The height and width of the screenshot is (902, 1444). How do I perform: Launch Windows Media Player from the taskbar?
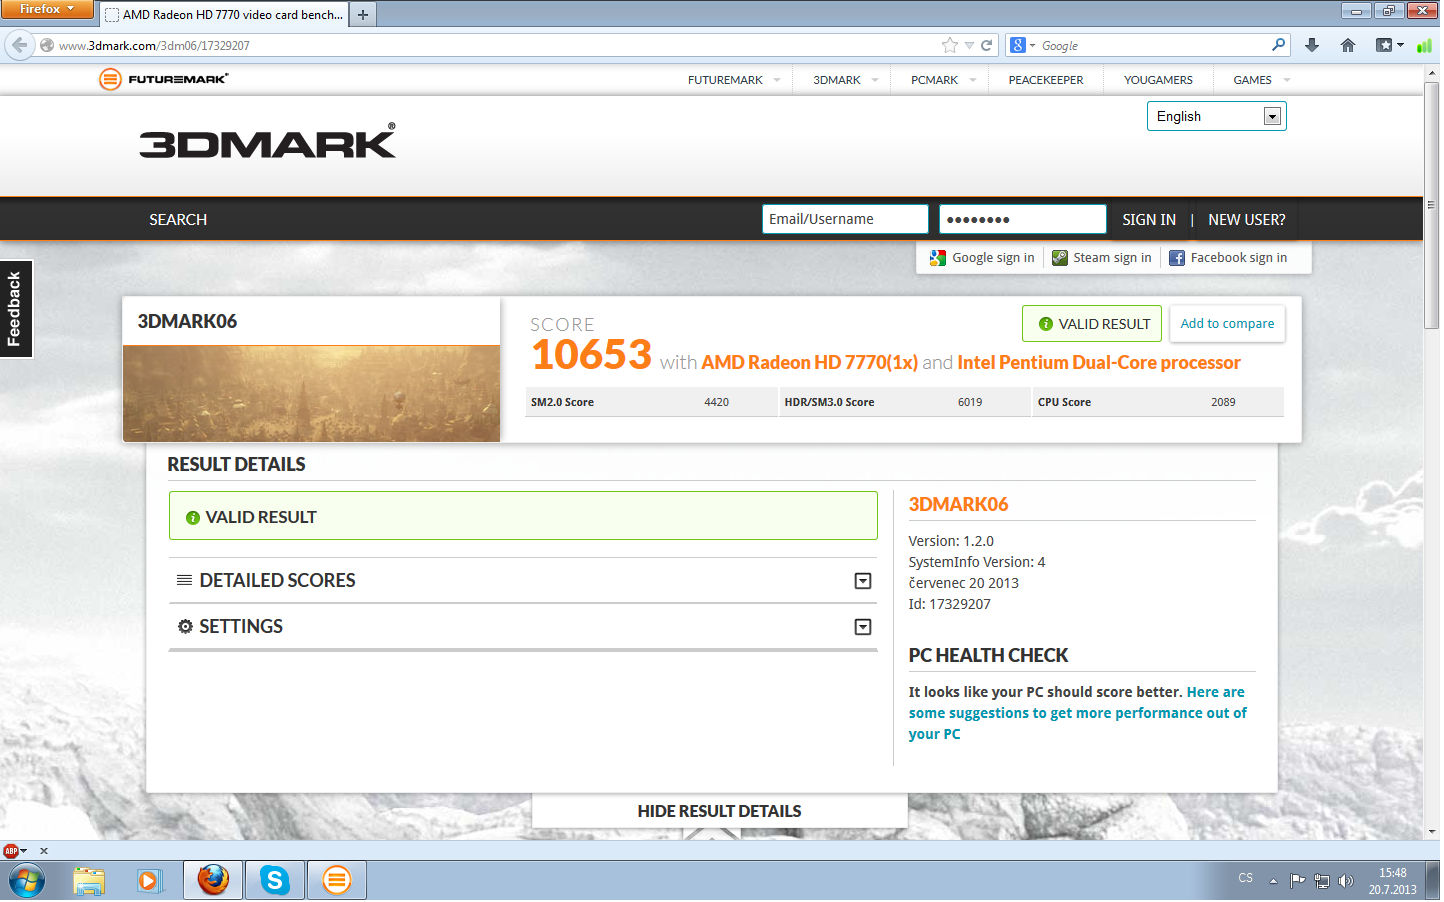click(x=149, y=881)
